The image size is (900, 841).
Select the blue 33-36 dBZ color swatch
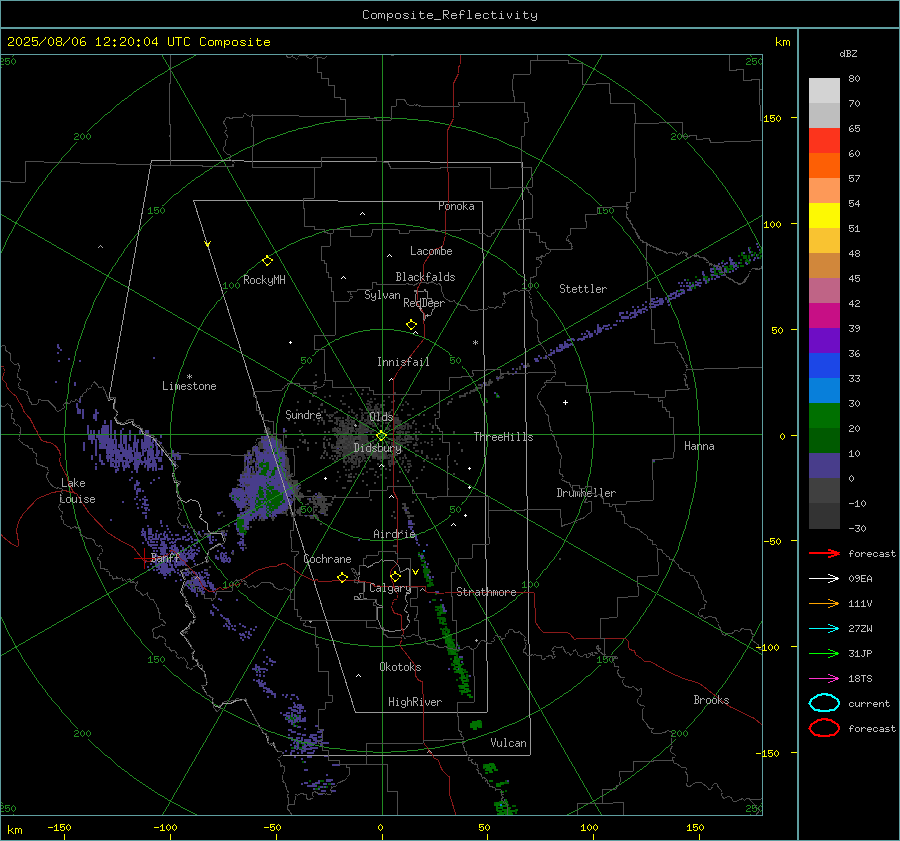824,366
